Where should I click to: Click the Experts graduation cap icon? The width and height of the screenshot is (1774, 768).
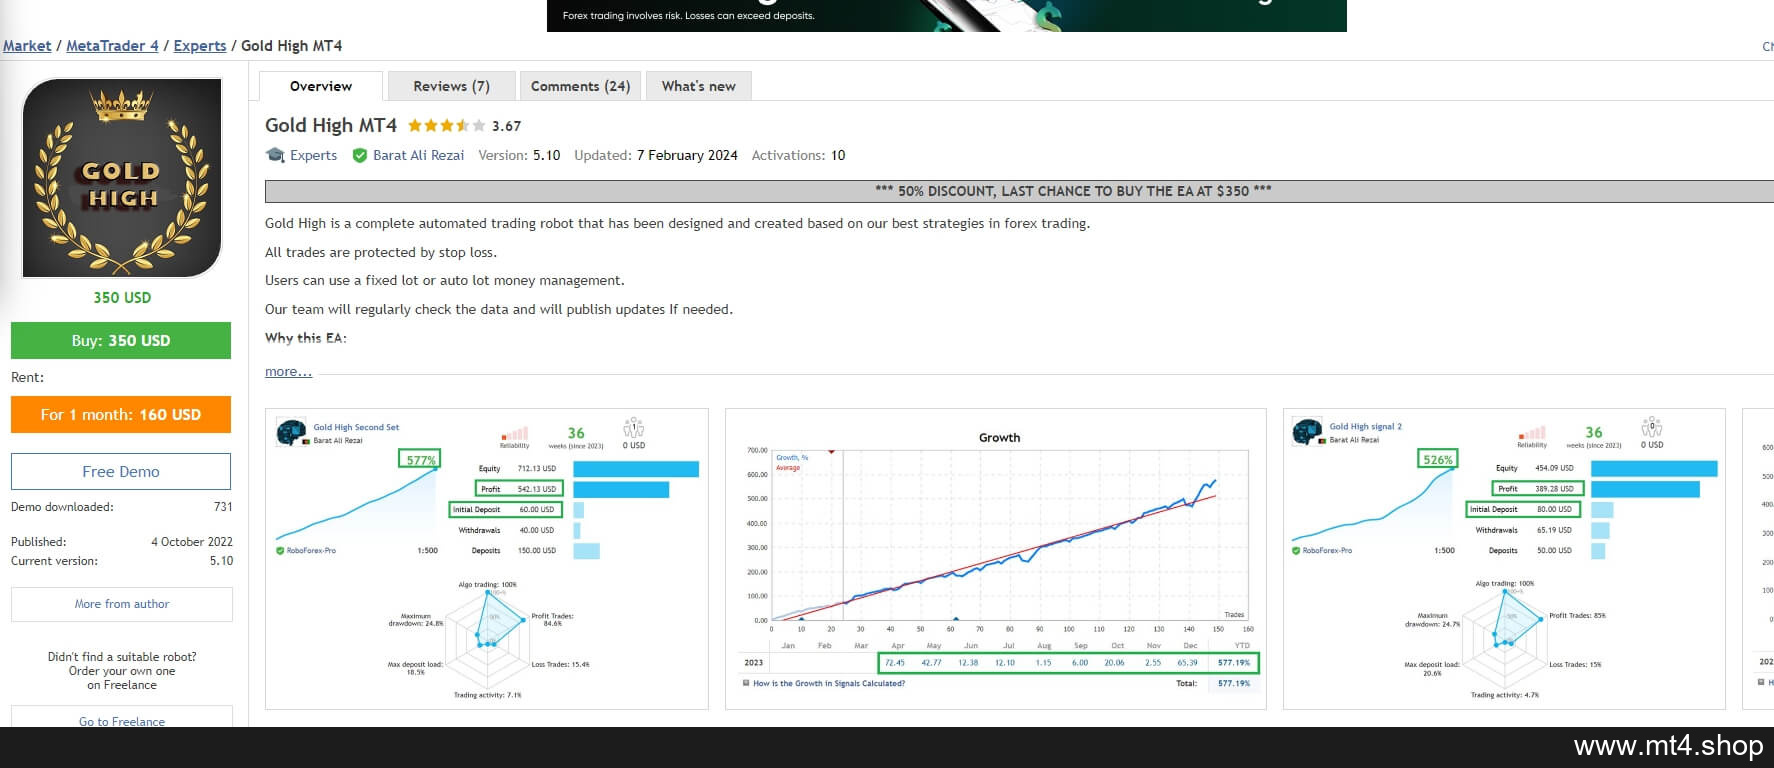(x=275, y=155)
